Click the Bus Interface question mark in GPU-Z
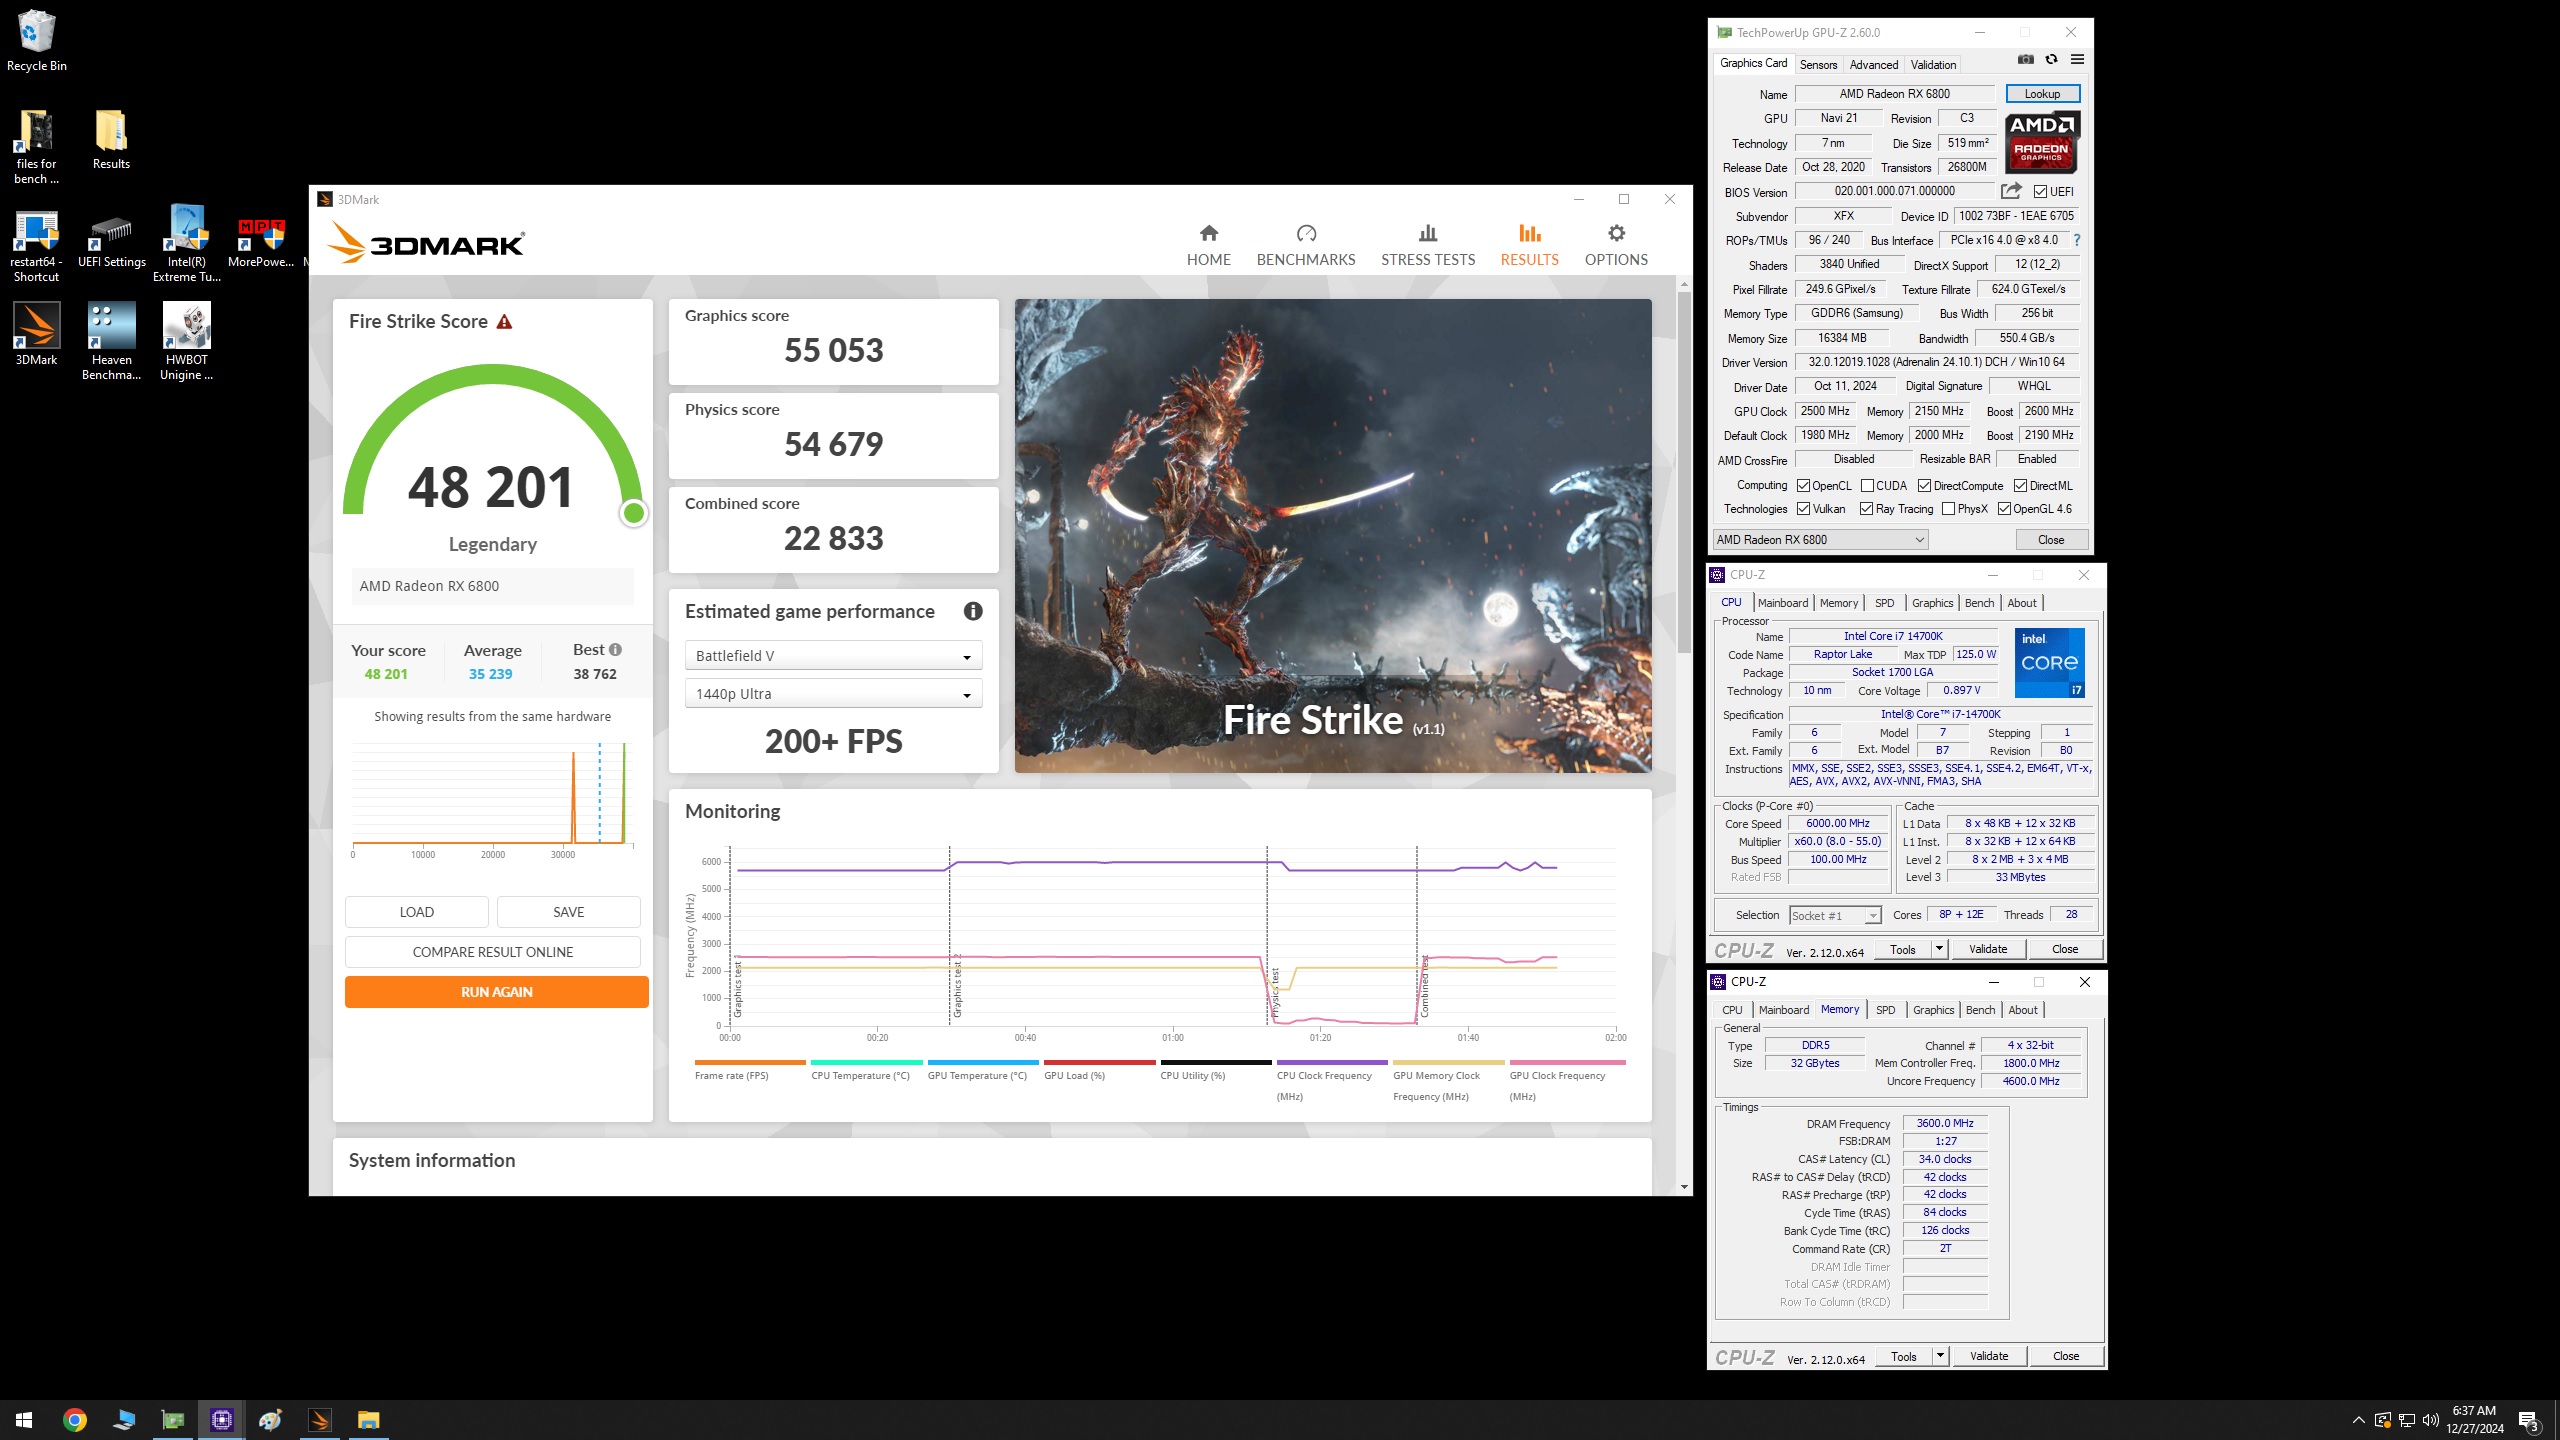The width and height of the screenshot is (2560, 1440). pos(2077,240)
